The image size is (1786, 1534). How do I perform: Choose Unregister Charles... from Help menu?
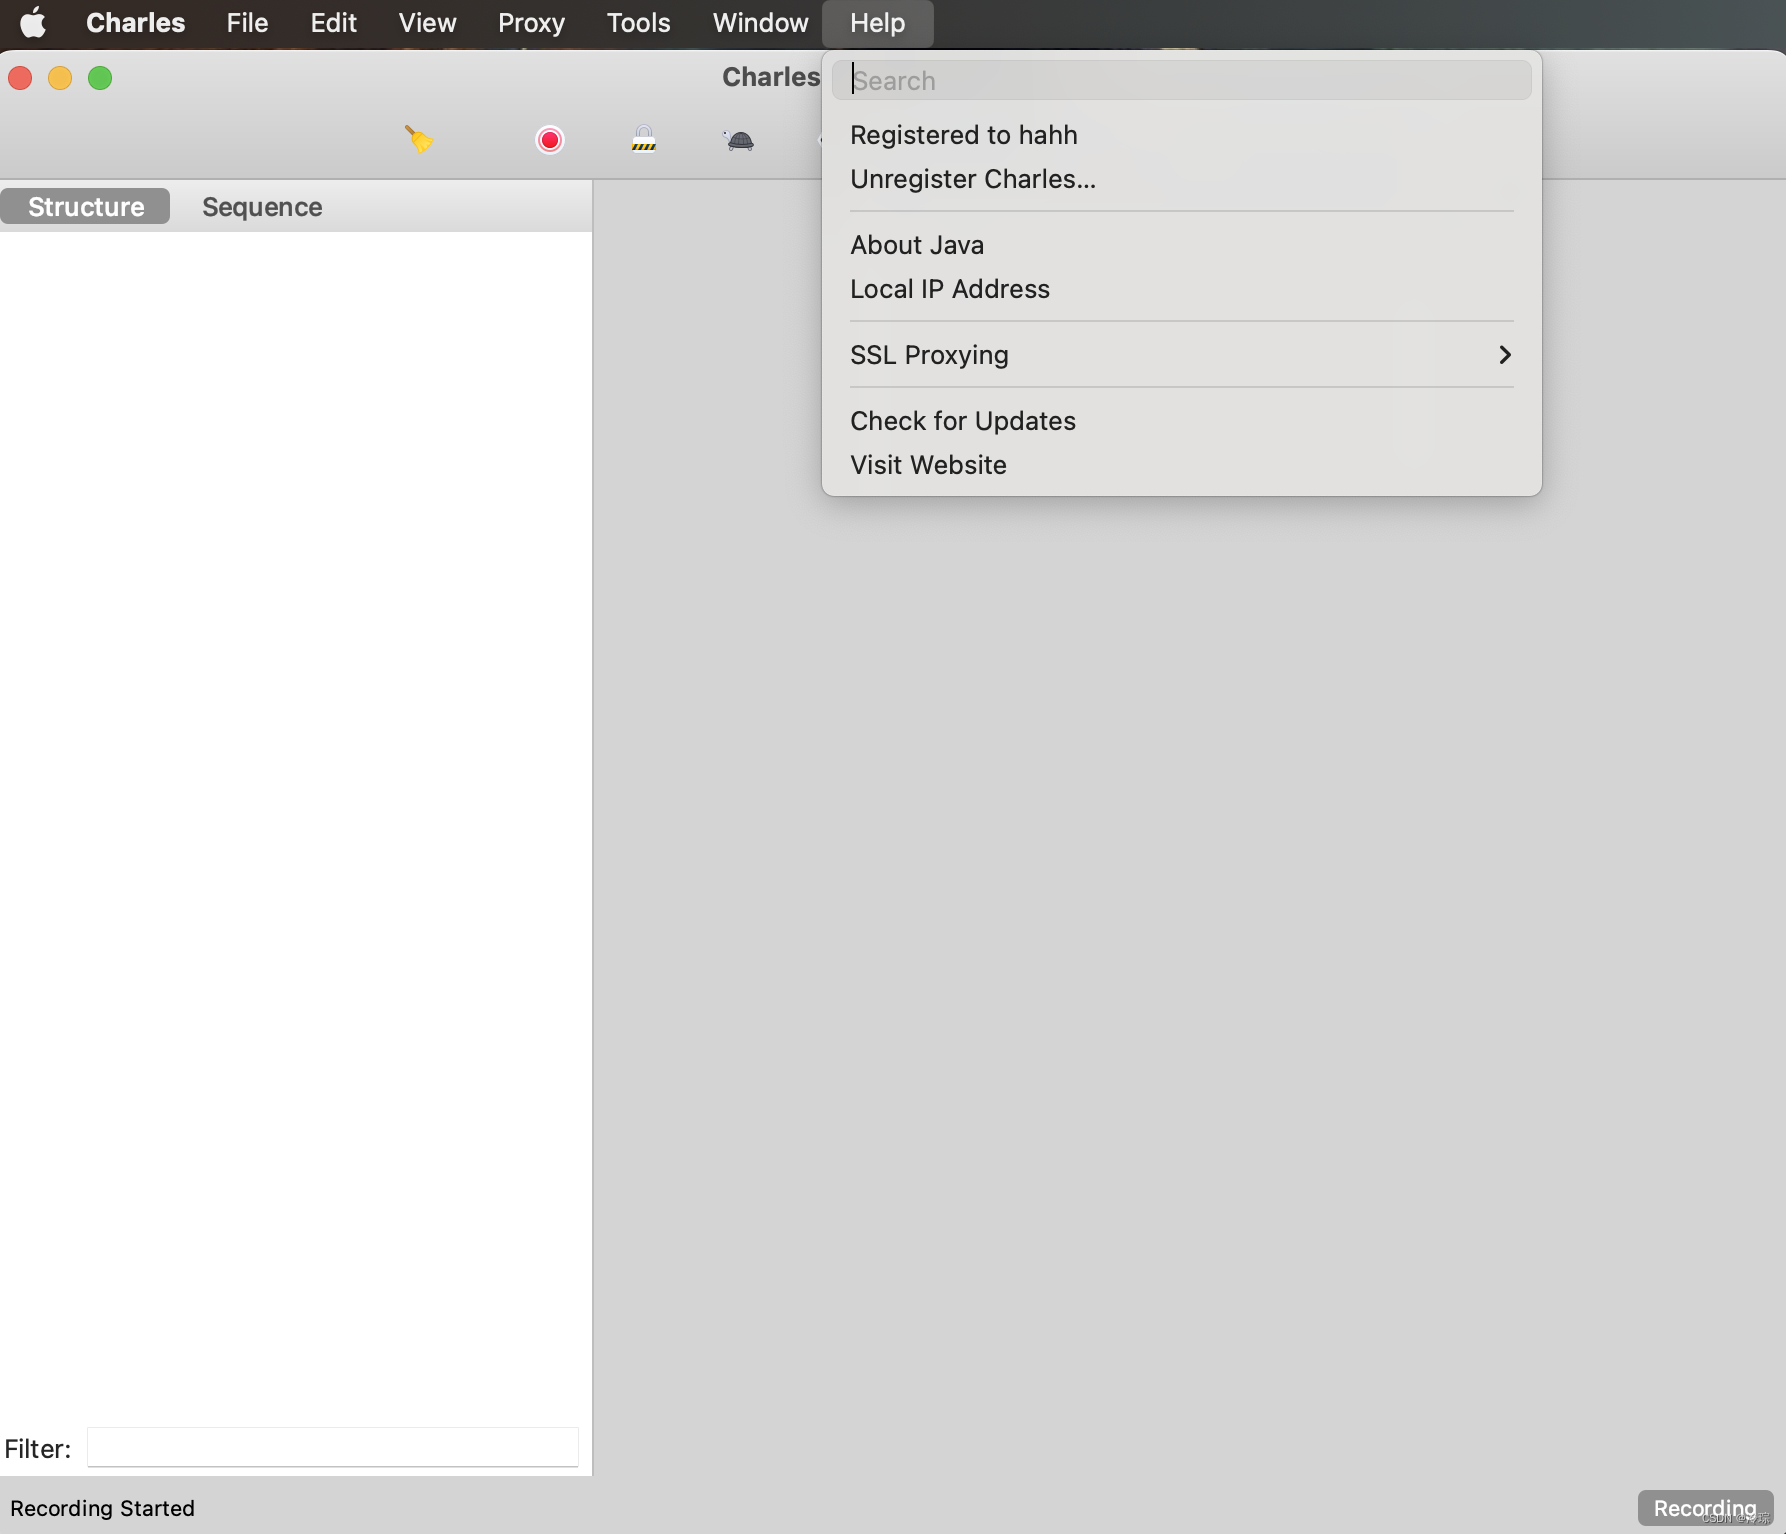[x=1181, y=179]
